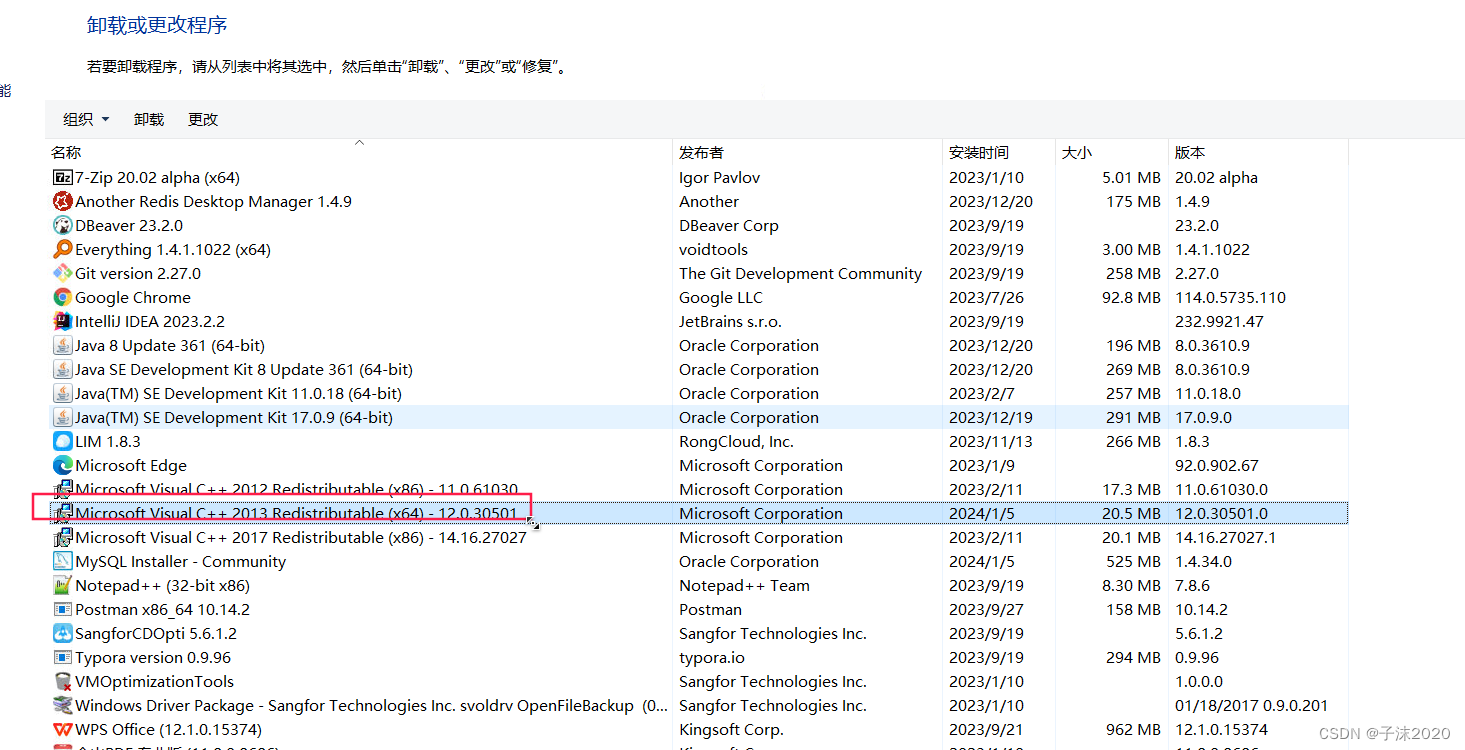
Task: Click the WPS Office icon
Action: tap(63, 729)
